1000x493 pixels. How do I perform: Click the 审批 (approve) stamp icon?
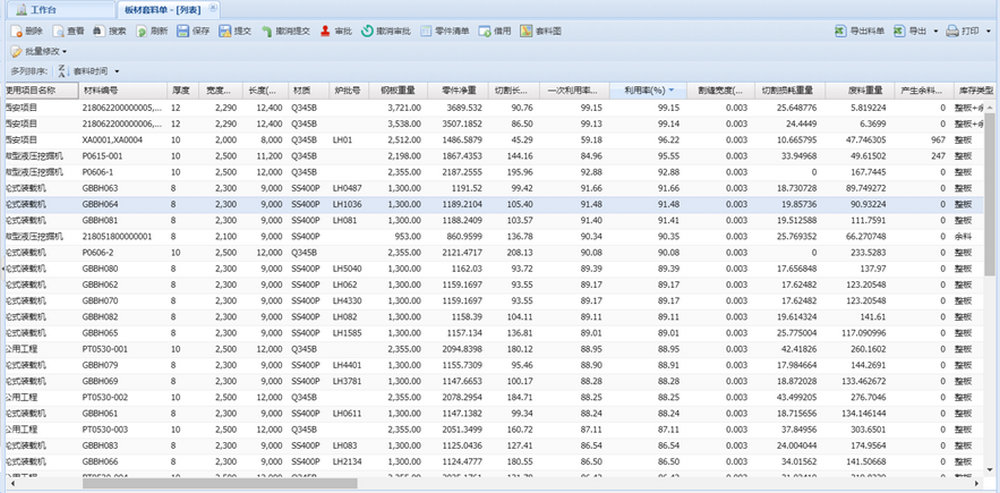pos(327,32)
